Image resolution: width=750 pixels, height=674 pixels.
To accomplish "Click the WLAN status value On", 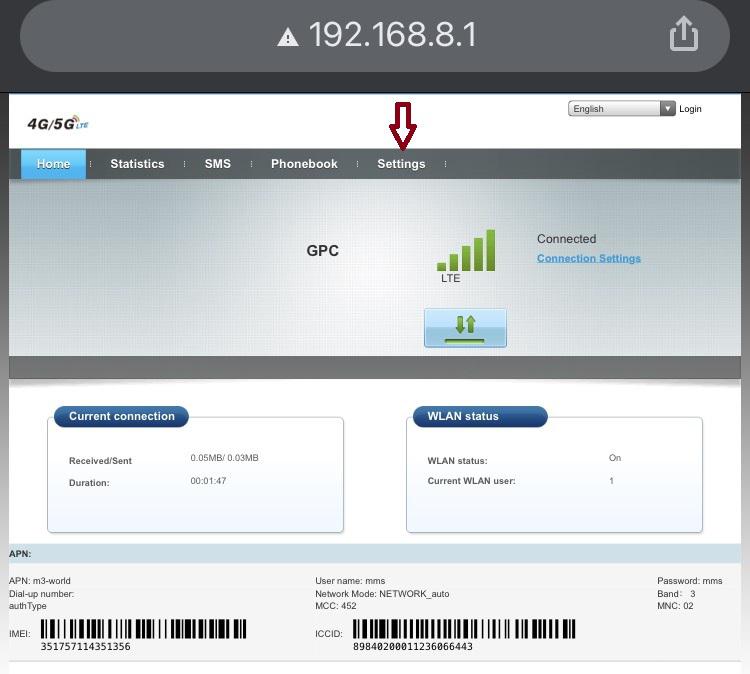I will pyautogui.click(x=615, y=458).
